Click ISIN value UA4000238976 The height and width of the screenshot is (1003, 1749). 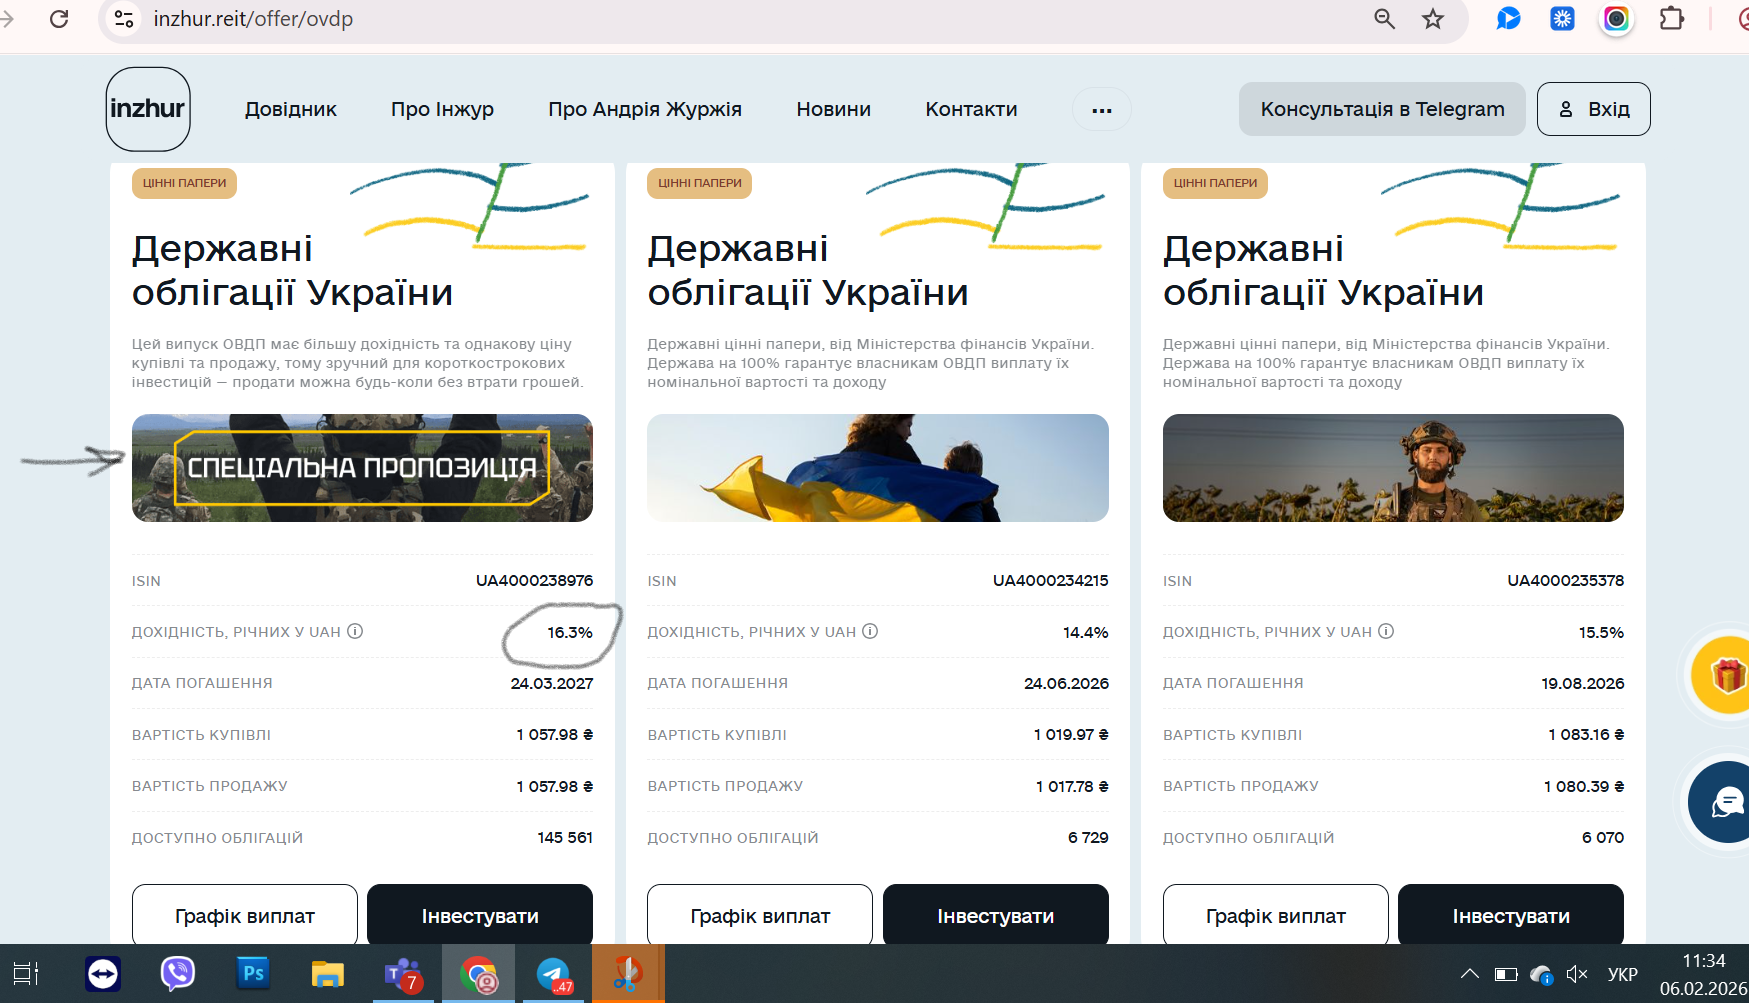pyautogui.click(x=534, y=580)
